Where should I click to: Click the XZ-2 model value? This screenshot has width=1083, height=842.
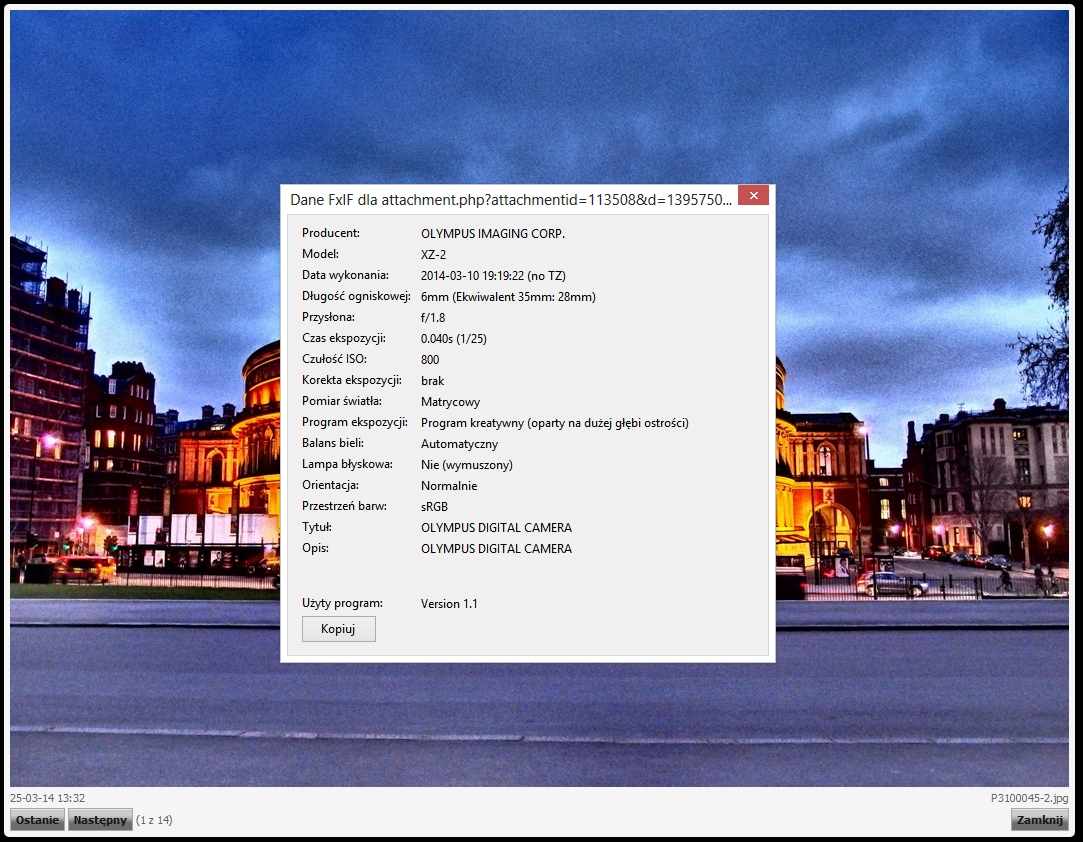tap(433, 255)
